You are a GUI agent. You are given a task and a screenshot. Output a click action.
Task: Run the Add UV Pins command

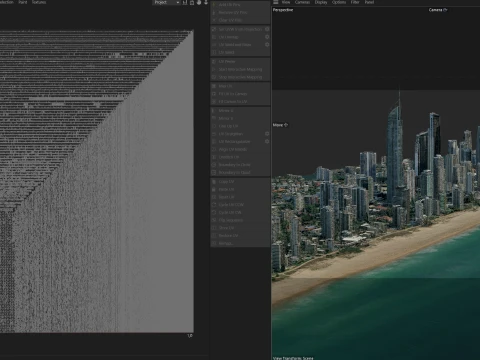pos(240,5)
